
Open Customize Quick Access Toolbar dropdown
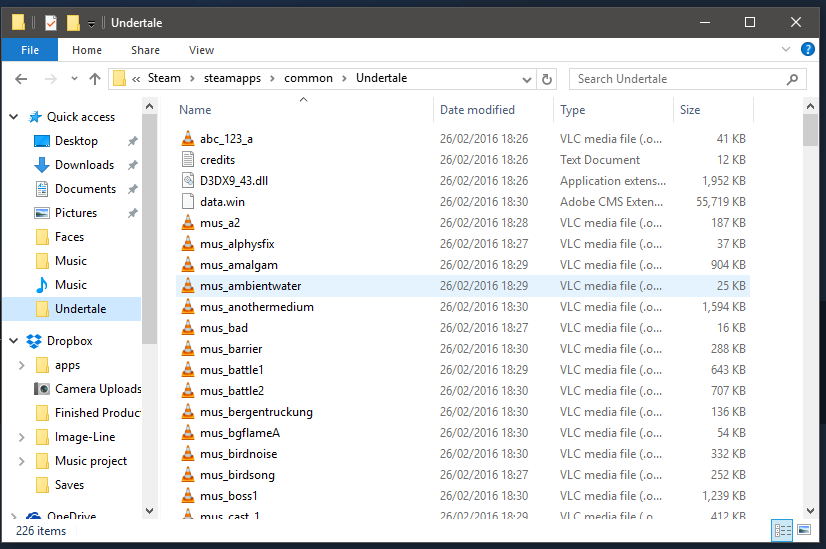(91, 23)
